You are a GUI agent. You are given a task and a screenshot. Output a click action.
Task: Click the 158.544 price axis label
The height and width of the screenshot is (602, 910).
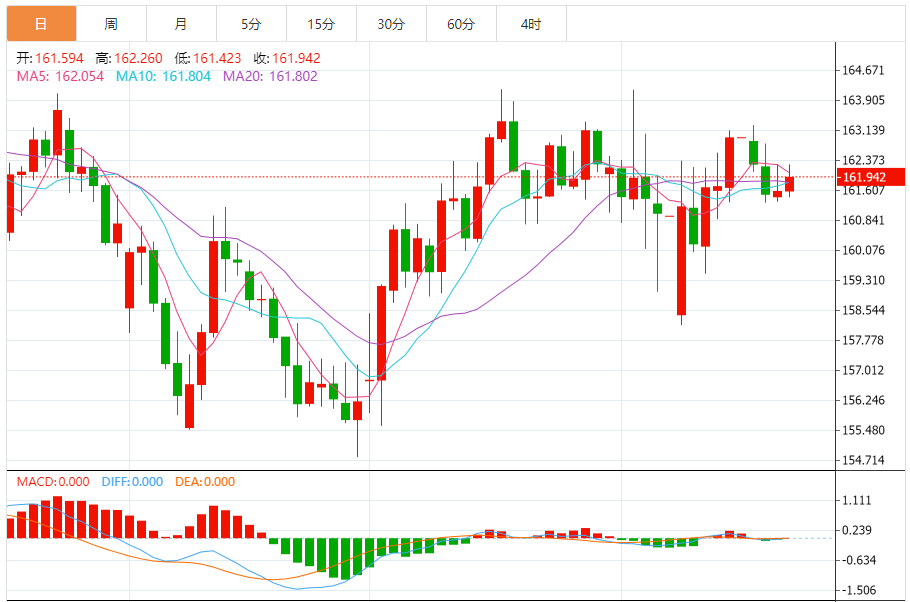pos(863,310)
